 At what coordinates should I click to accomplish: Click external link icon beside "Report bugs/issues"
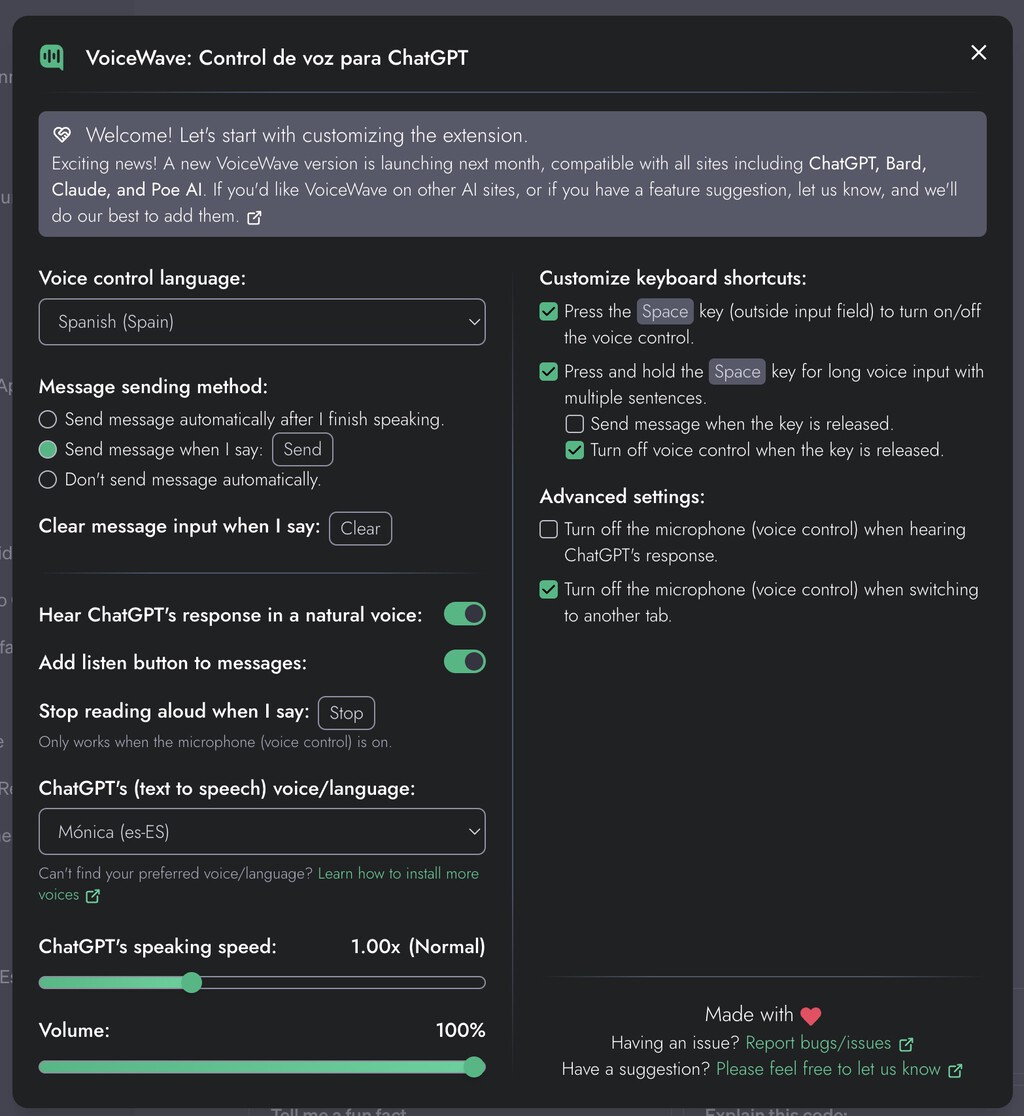pos(906,1042)
